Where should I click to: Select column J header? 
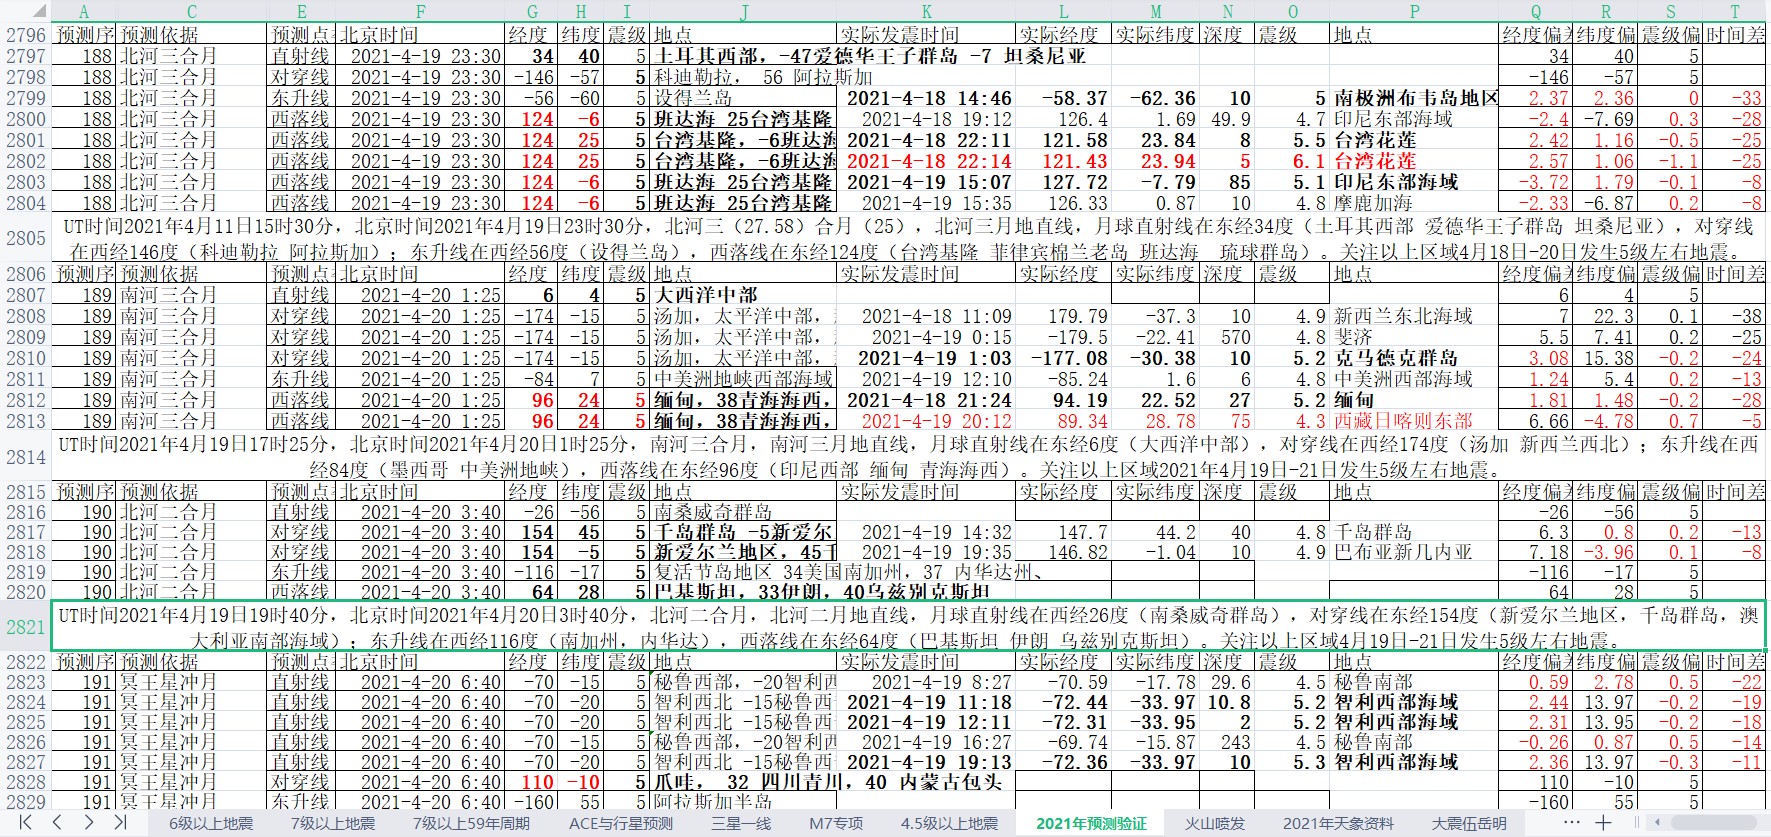(743, 12)
